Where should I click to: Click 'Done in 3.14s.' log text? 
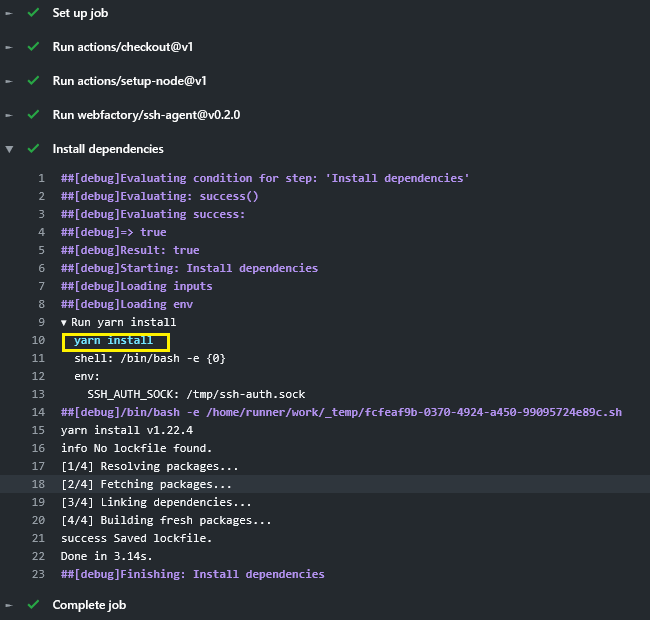107,557
